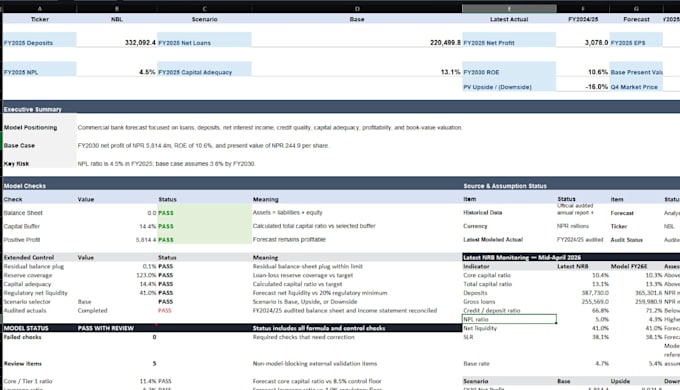This screenshot has width=680, height=390.
Task: Click the 'Ticker' cell in the top row
Action: pos(39,19)
